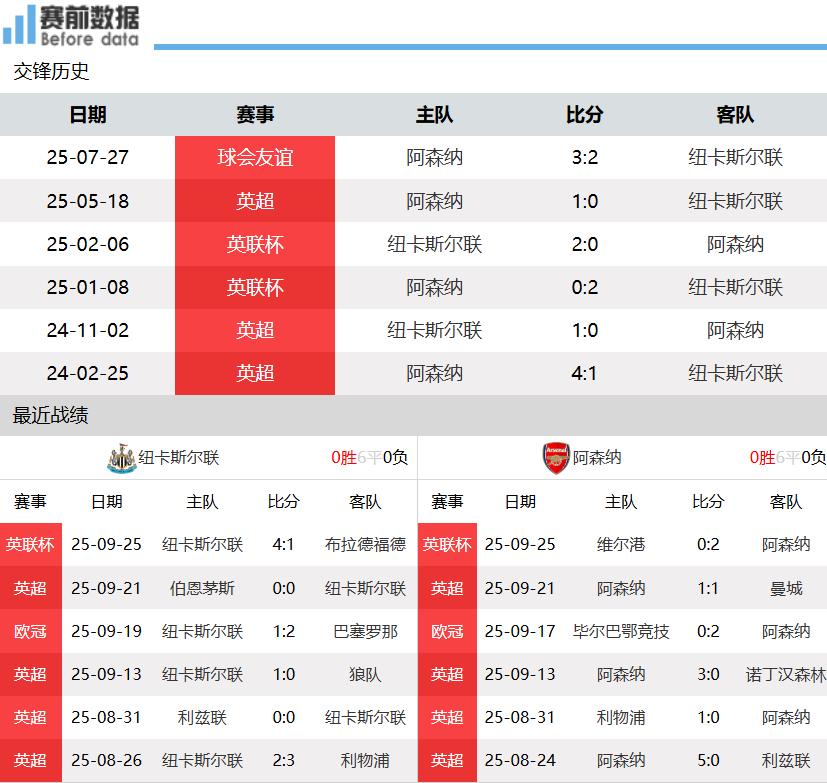Click the bar chart logo beside 赛前数据

click(x=19, y=25)
